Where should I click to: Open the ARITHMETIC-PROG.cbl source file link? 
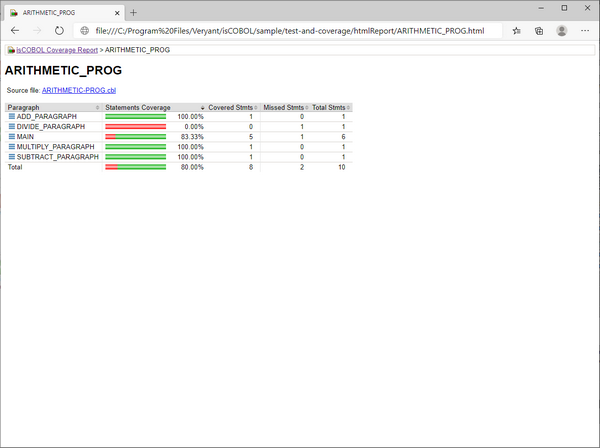(x=79, y=90)
